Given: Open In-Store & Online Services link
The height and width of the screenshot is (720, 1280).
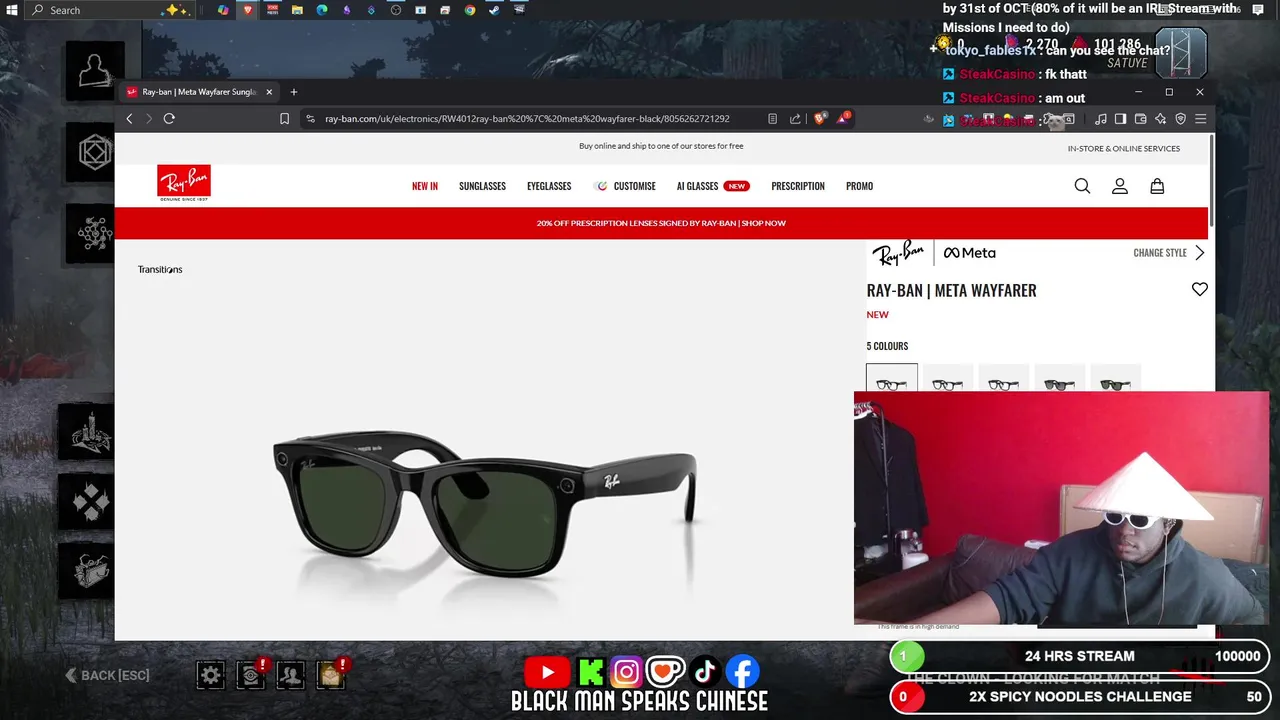Looking at the screenshot, I should coord(1123,148).
